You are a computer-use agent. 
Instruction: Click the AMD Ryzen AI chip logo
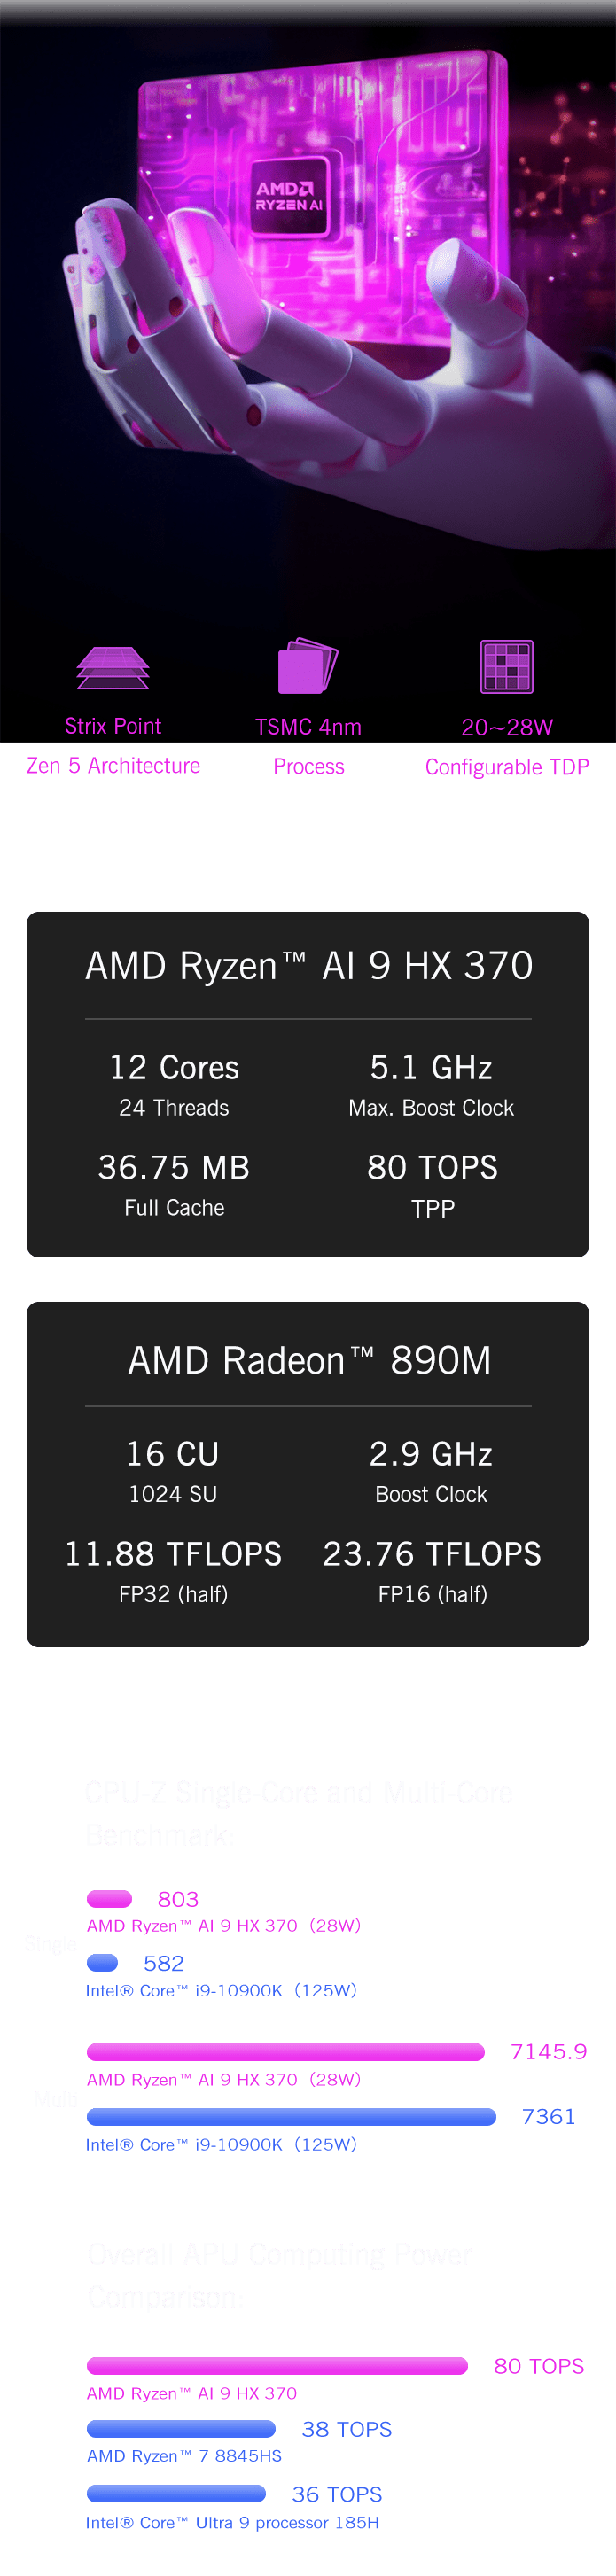(x=289, y=196)
